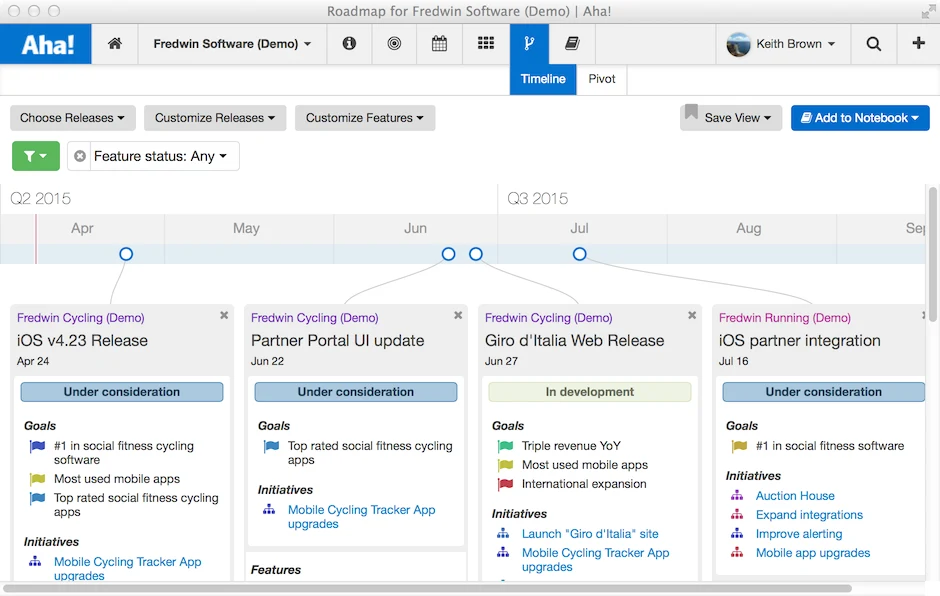The height and width of the screenshot is (596, 940).
Task: Open the Launch "Giro d'Italia" site link
Action: (590, 534)
